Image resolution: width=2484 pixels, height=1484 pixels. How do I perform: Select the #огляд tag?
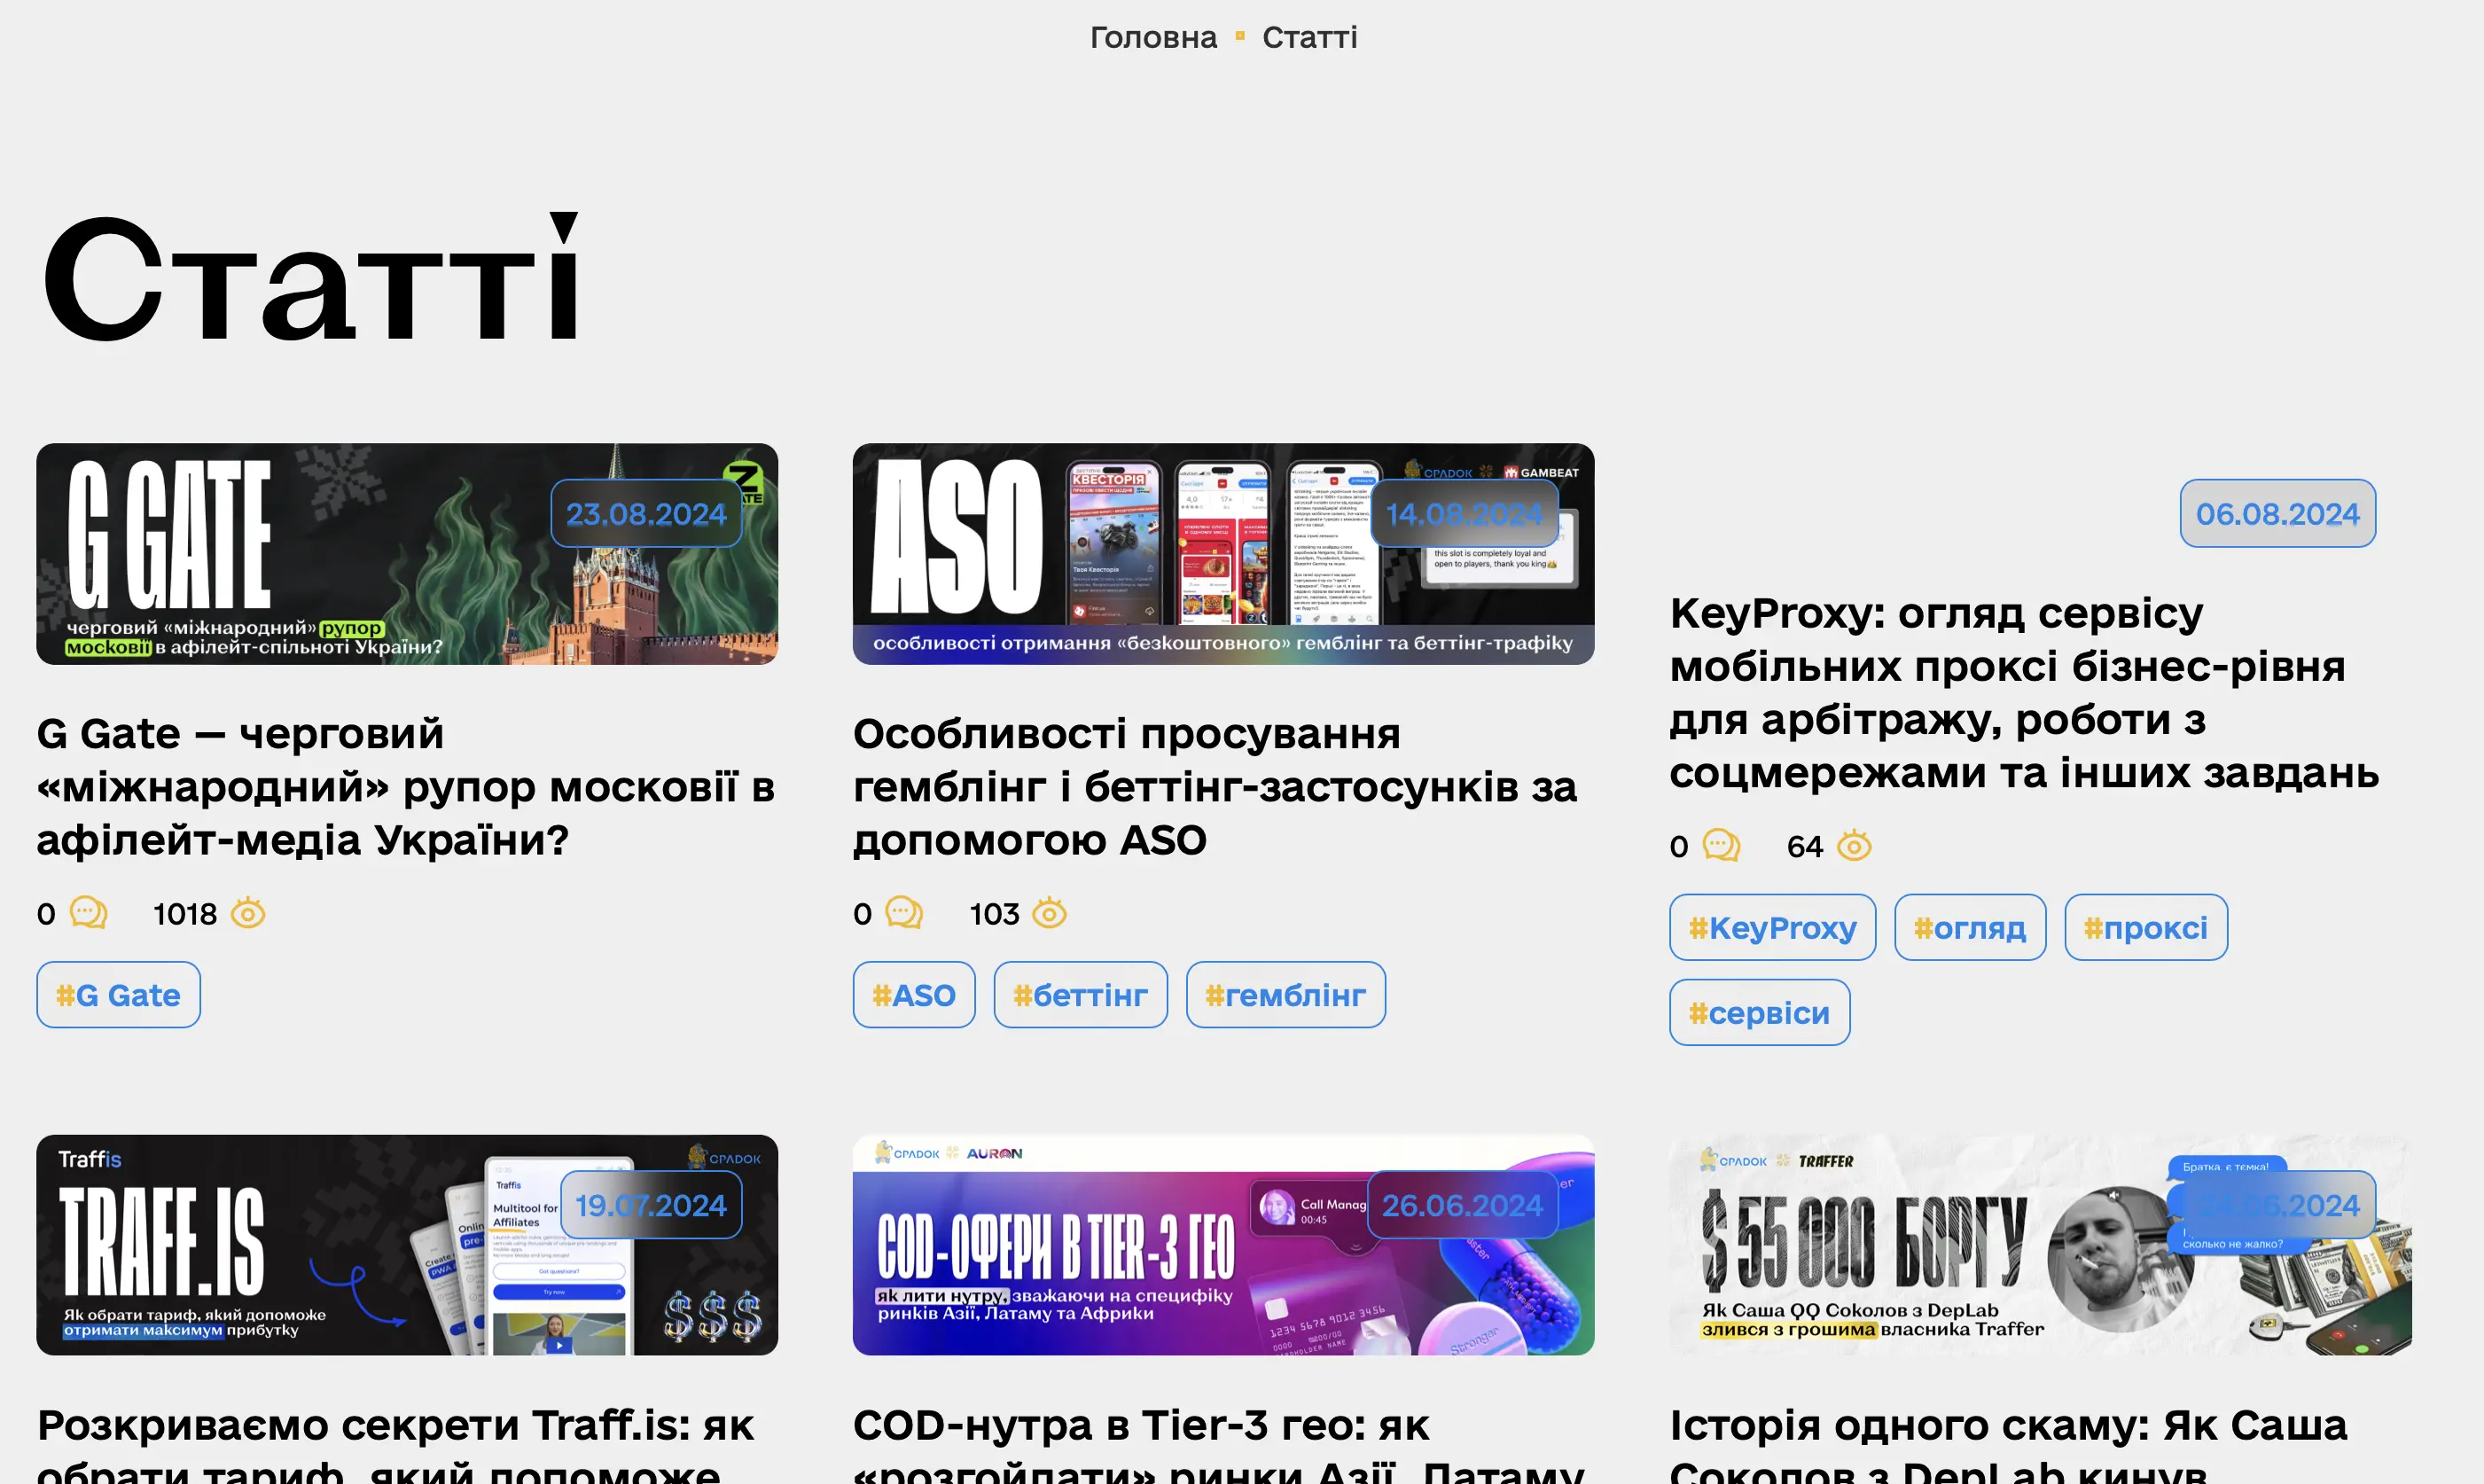click(1970, 928)
